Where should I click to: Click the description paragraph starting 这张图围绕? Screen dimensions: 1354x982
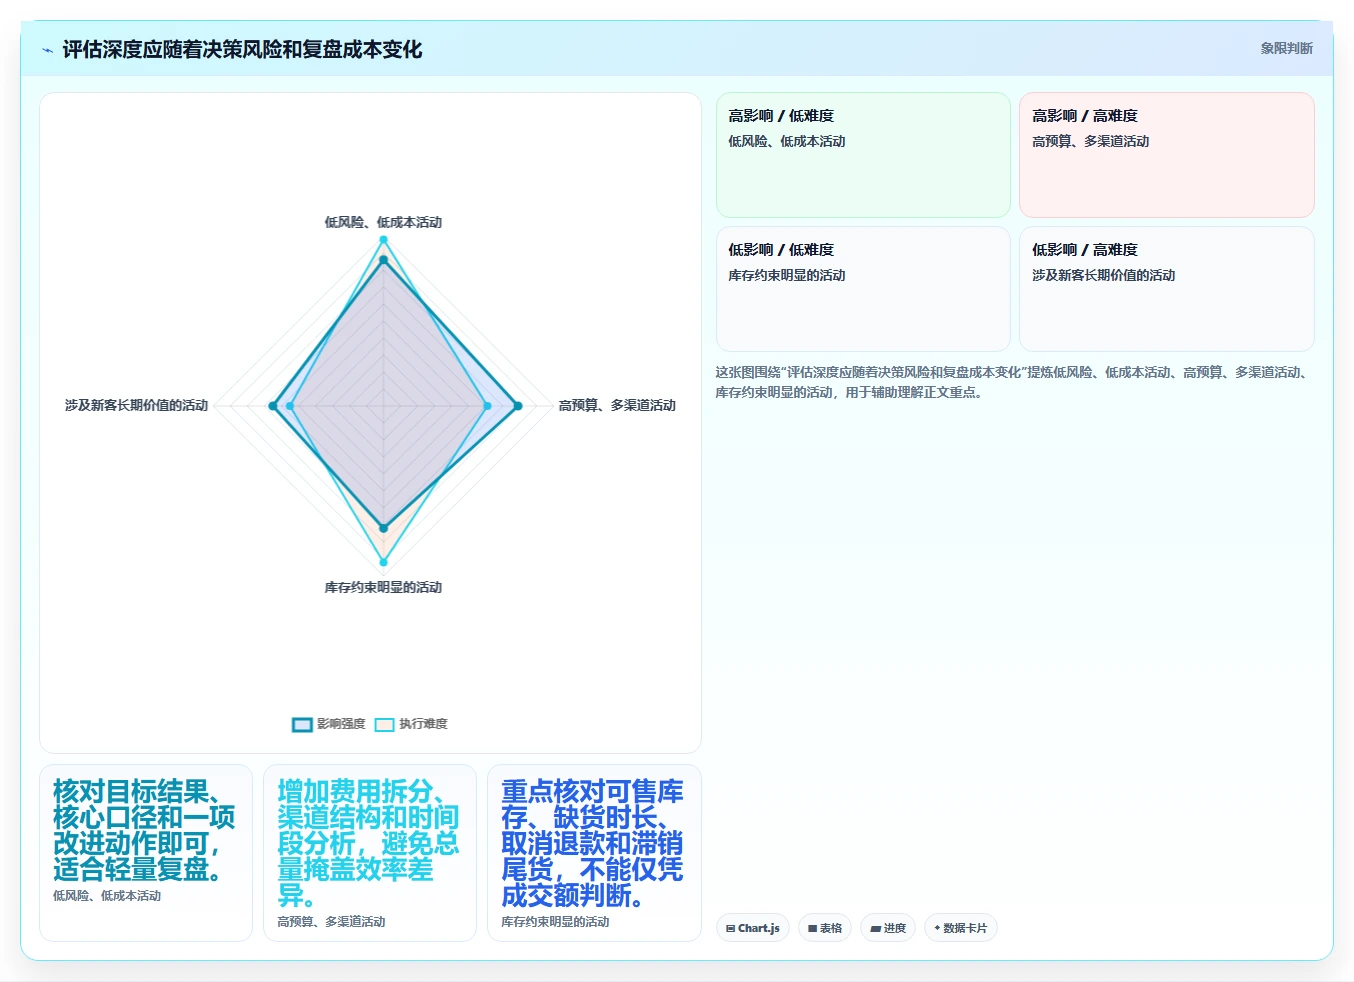click(x=1013, y=382)
